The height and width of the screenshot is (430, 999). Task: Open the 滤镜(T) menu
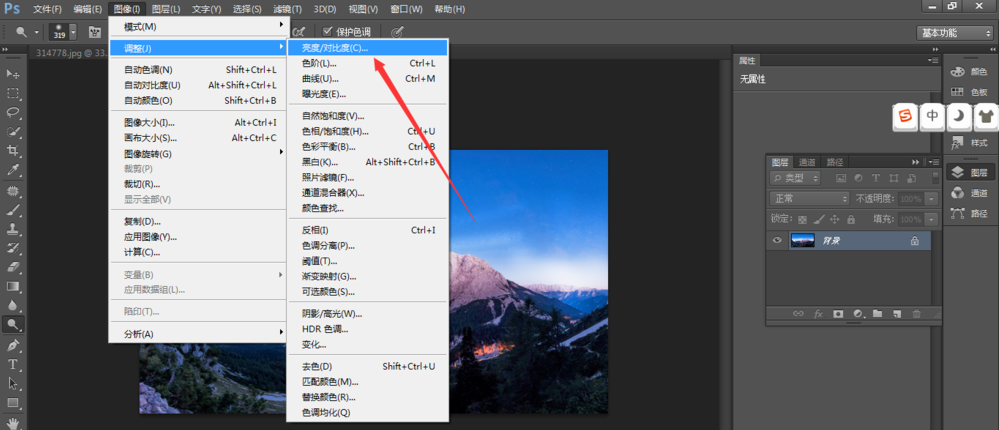288,10
